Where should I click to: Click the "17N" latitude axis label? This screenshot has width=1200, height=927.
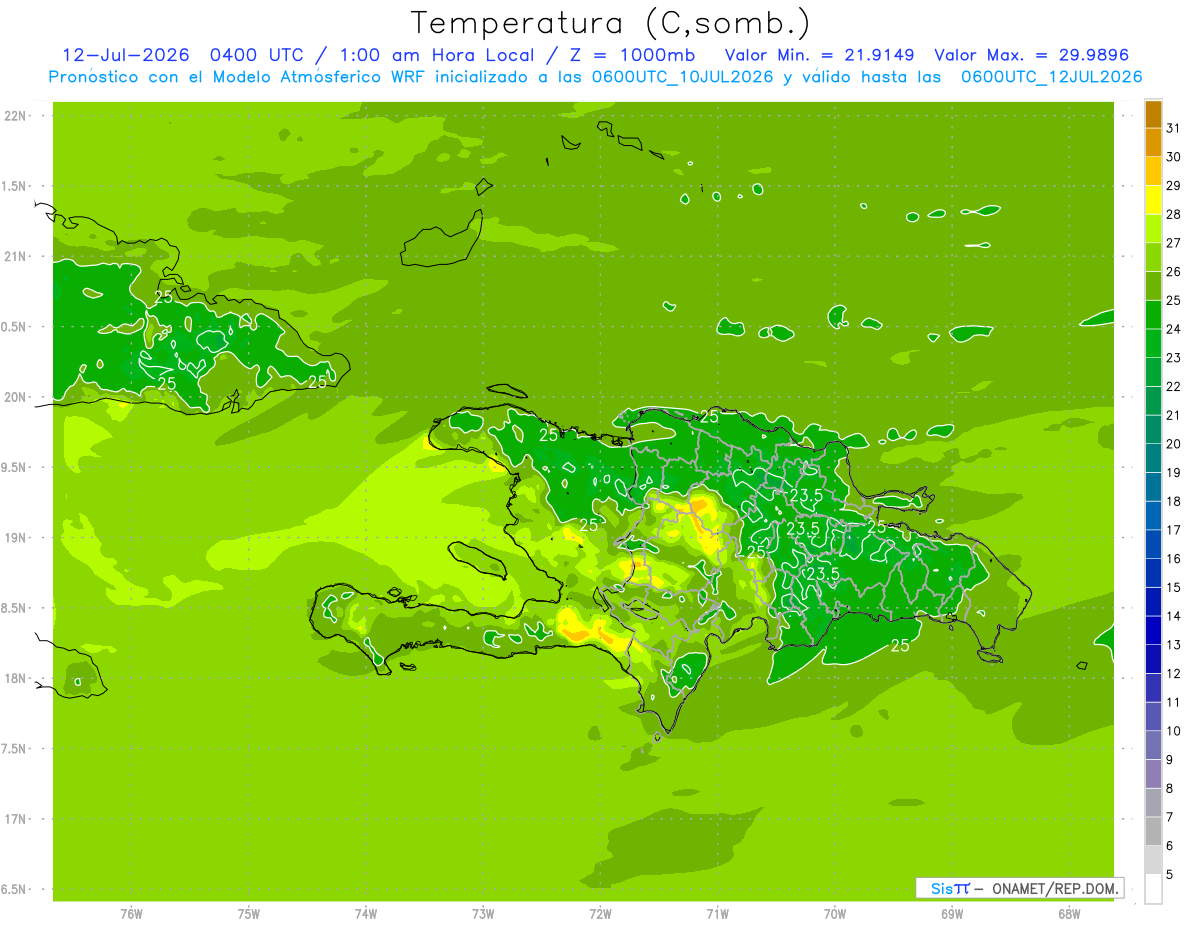[x=16, y=820]
